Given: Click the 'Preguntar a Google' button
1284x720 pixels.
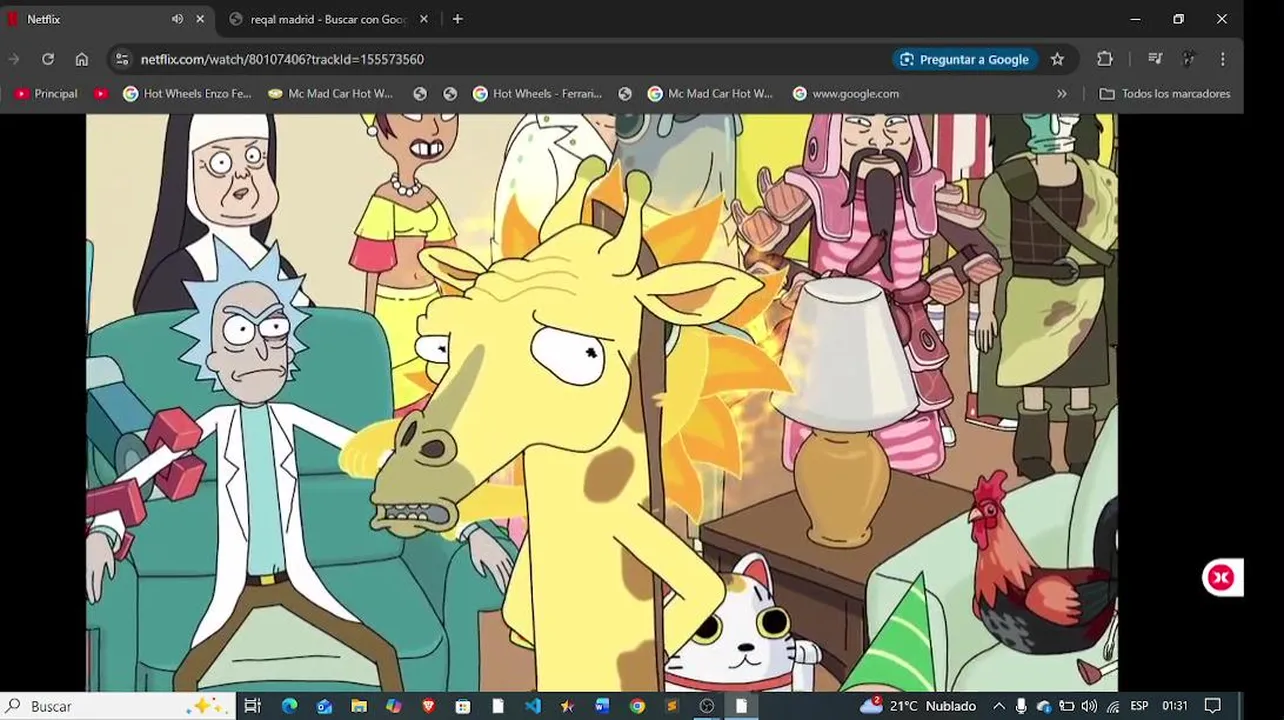Looking at the screenshot, I should pos(964,59).
